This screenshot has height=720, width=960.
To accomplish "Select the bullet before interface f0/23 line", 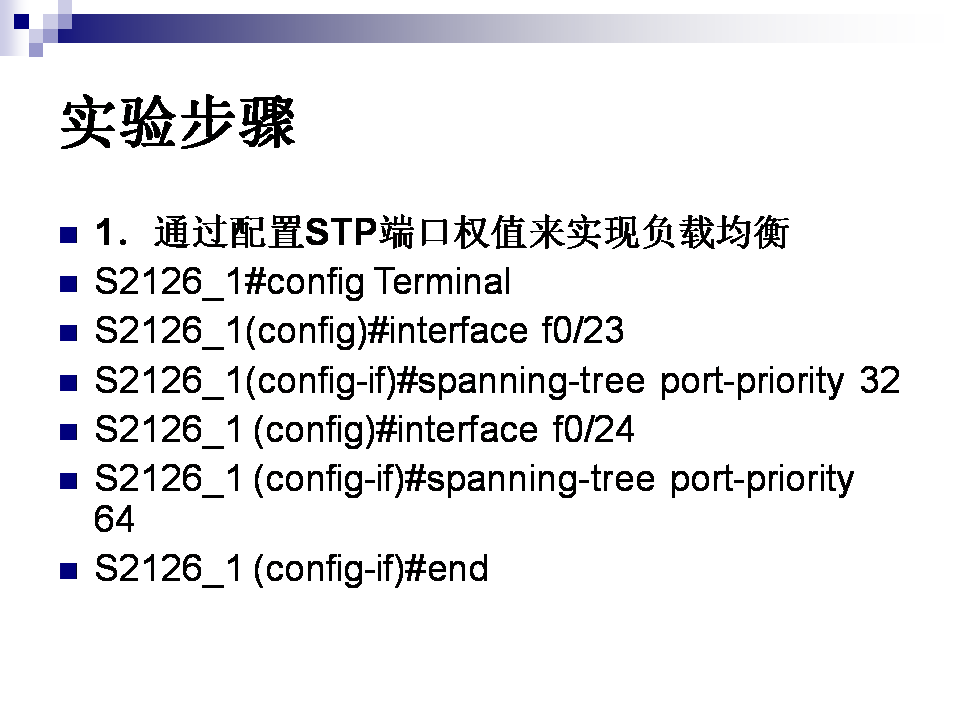I will click(x=68, y=334).
